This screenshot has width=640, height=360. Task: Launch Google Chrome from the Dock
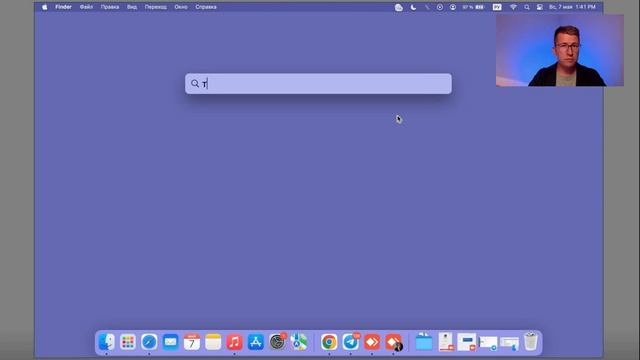[329, 342]
